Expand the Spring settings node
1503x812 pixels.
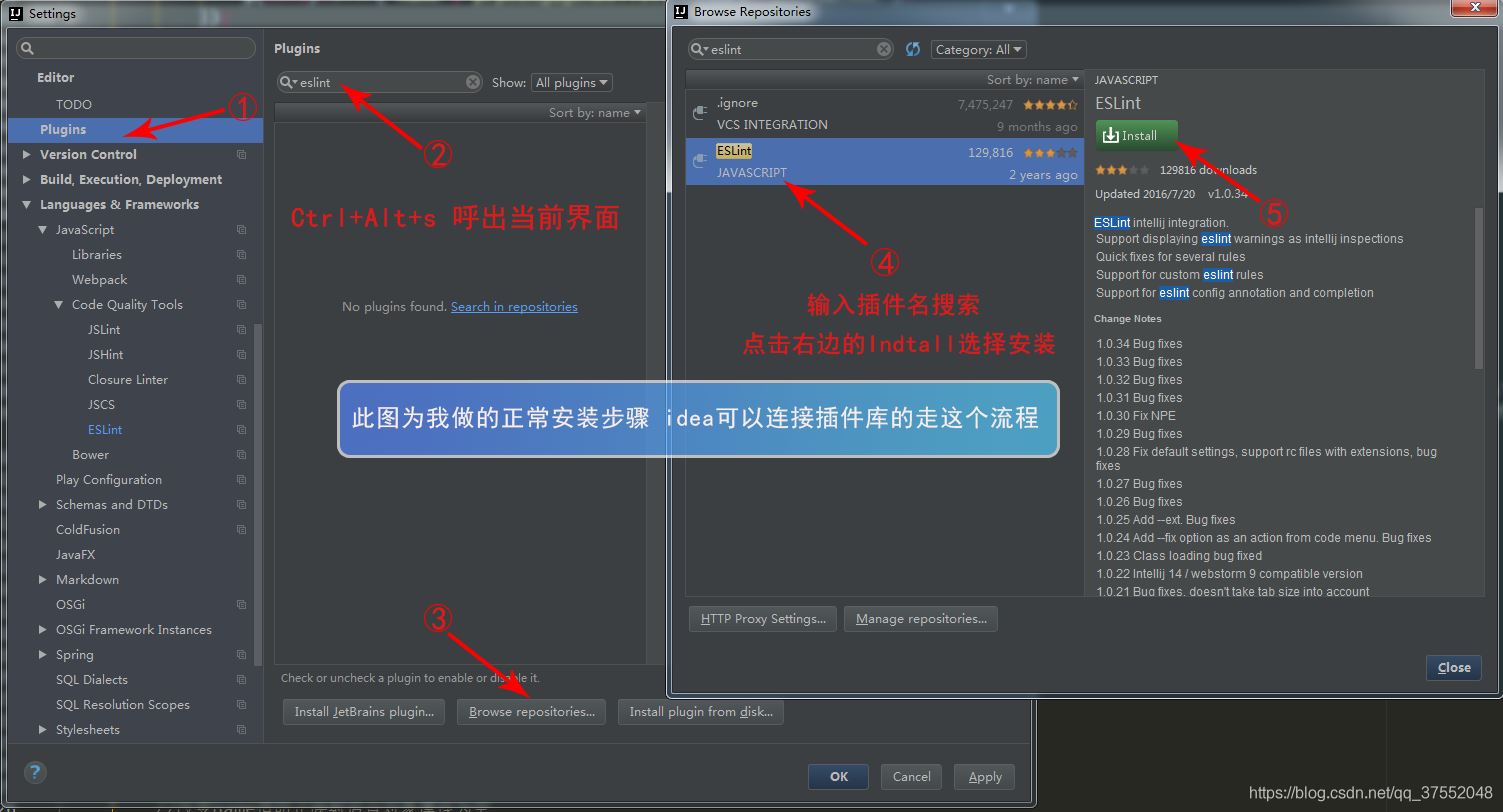tap(42, 654)
